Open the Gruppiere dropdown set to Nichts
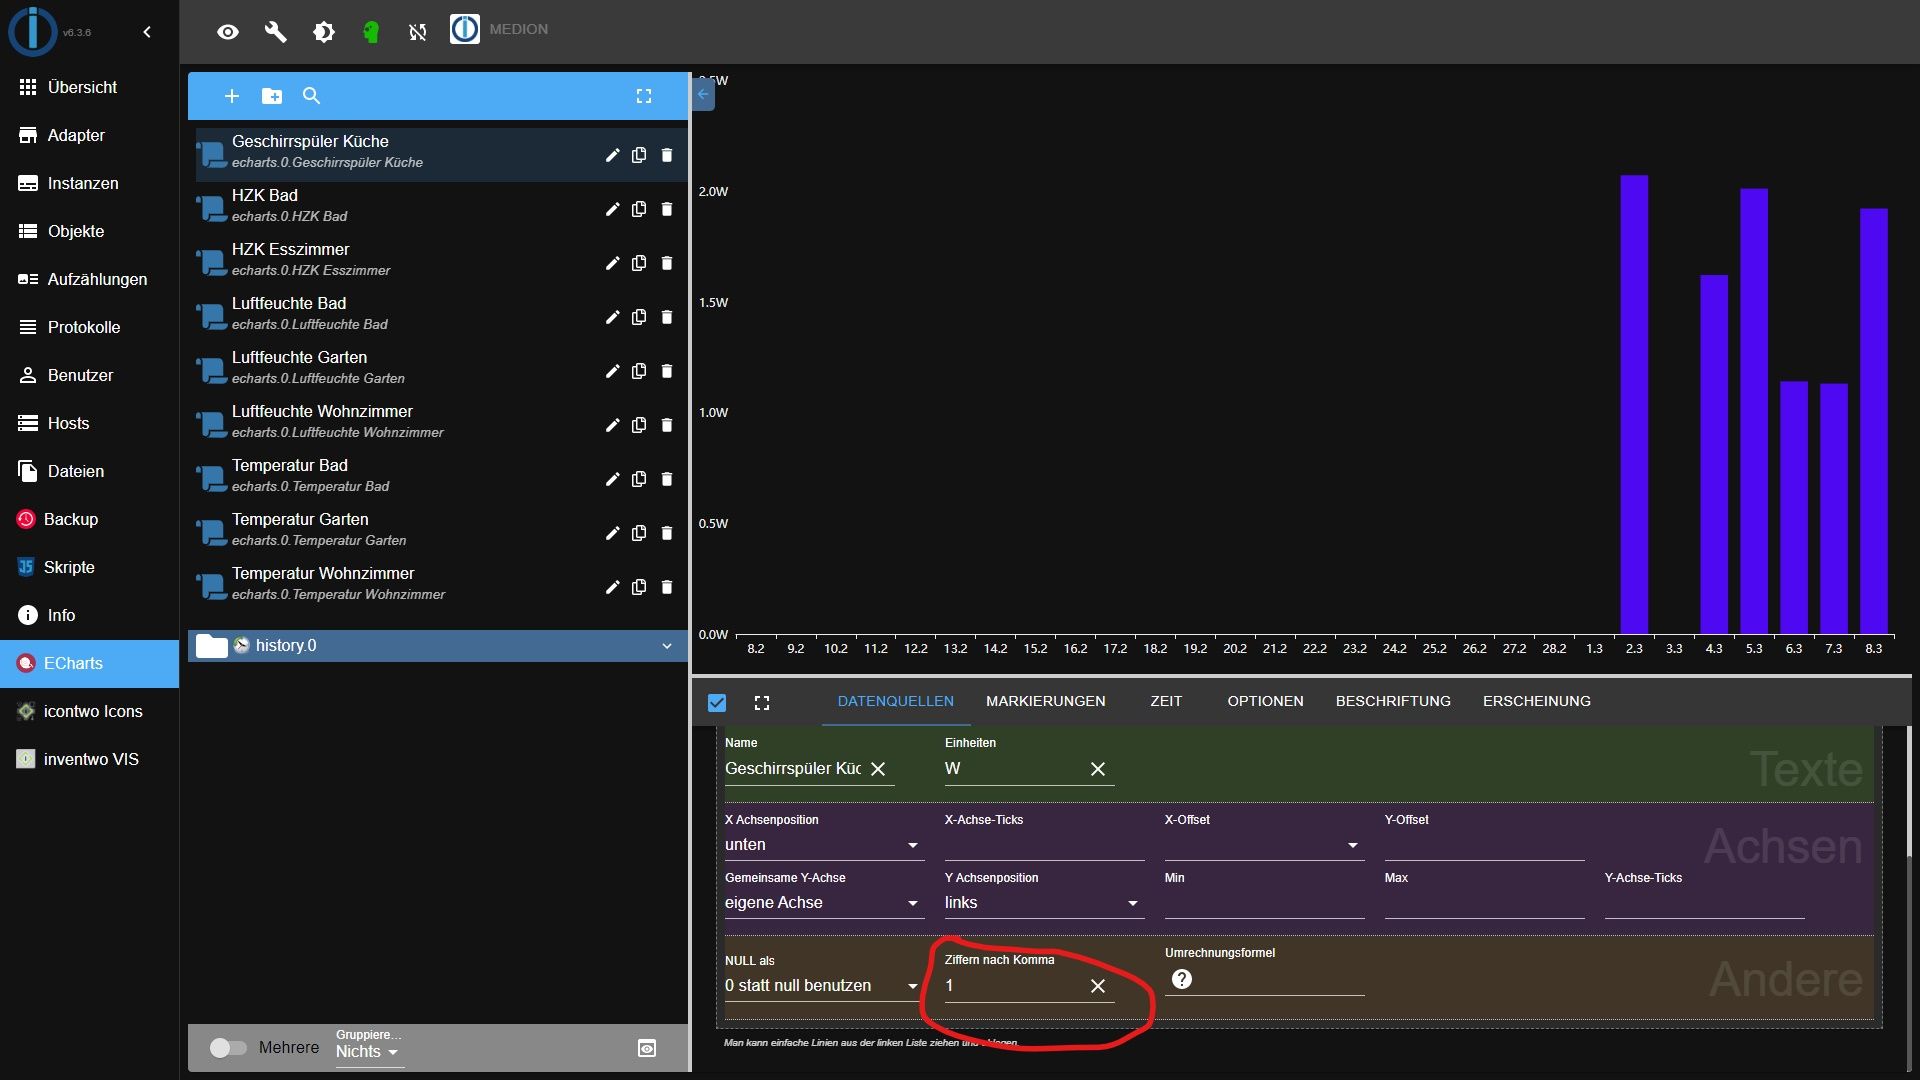 click(x=366, y=1052)
